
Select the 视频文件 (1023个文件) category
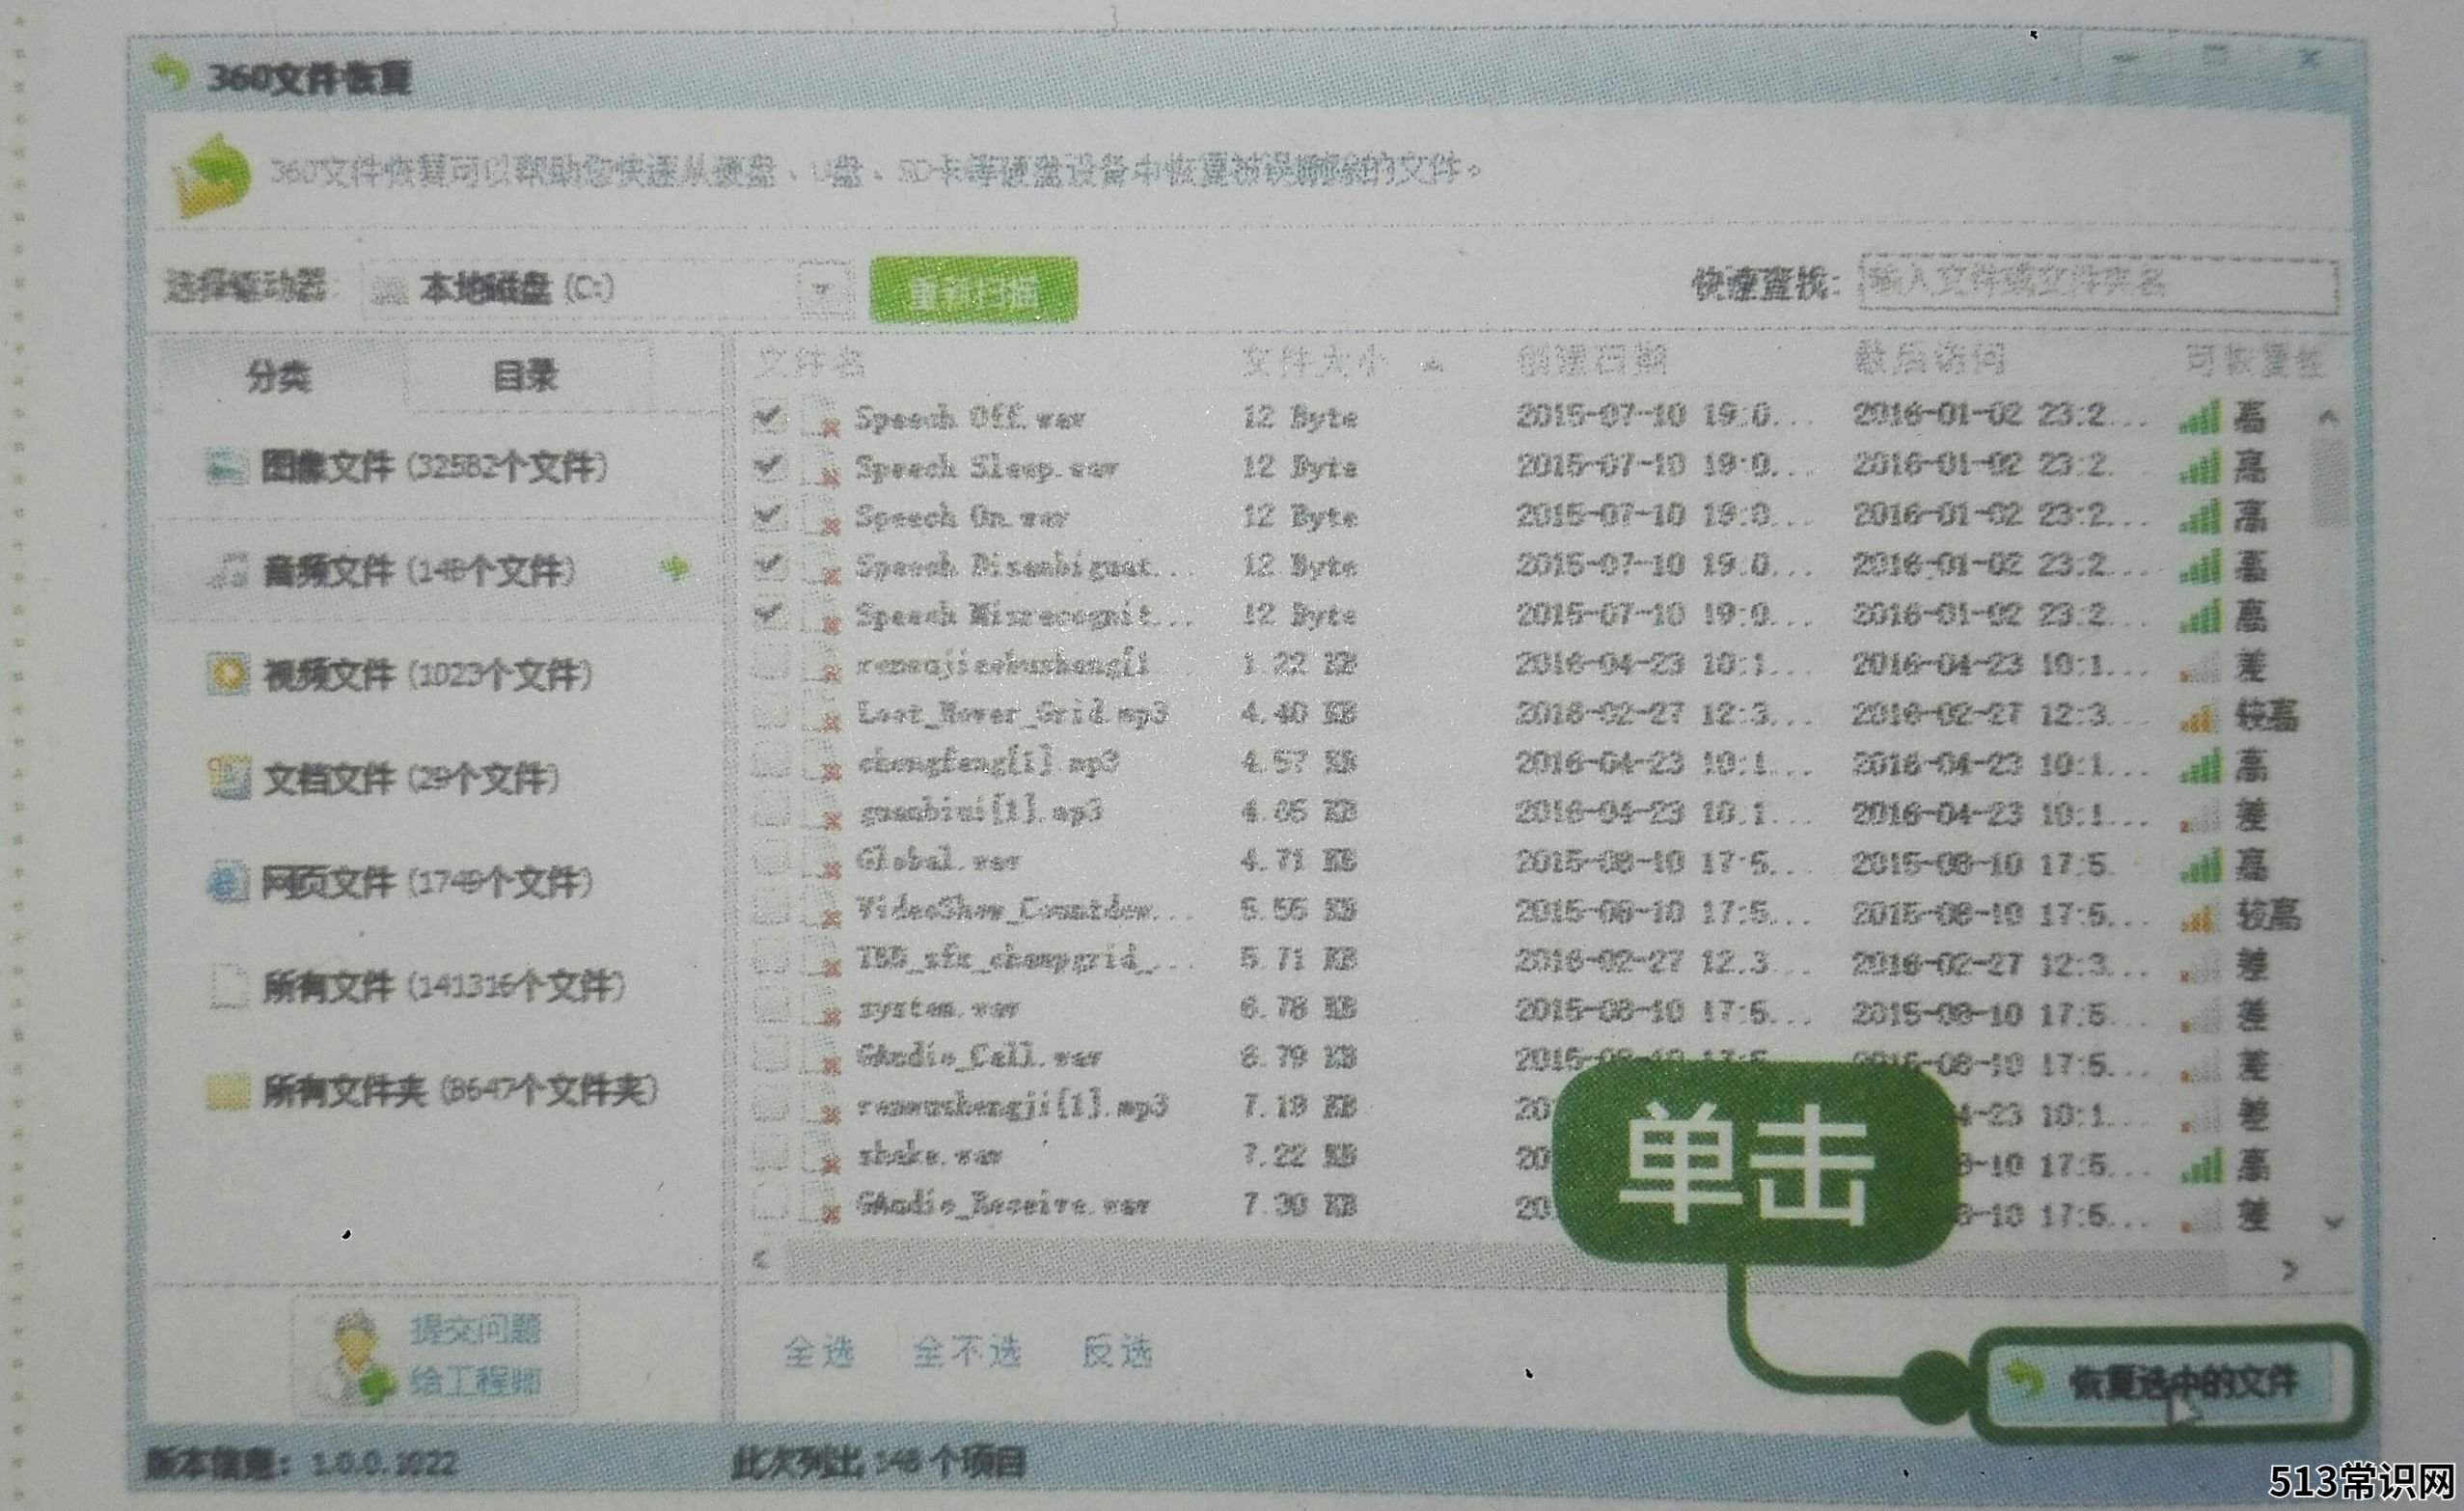[436, 674]
